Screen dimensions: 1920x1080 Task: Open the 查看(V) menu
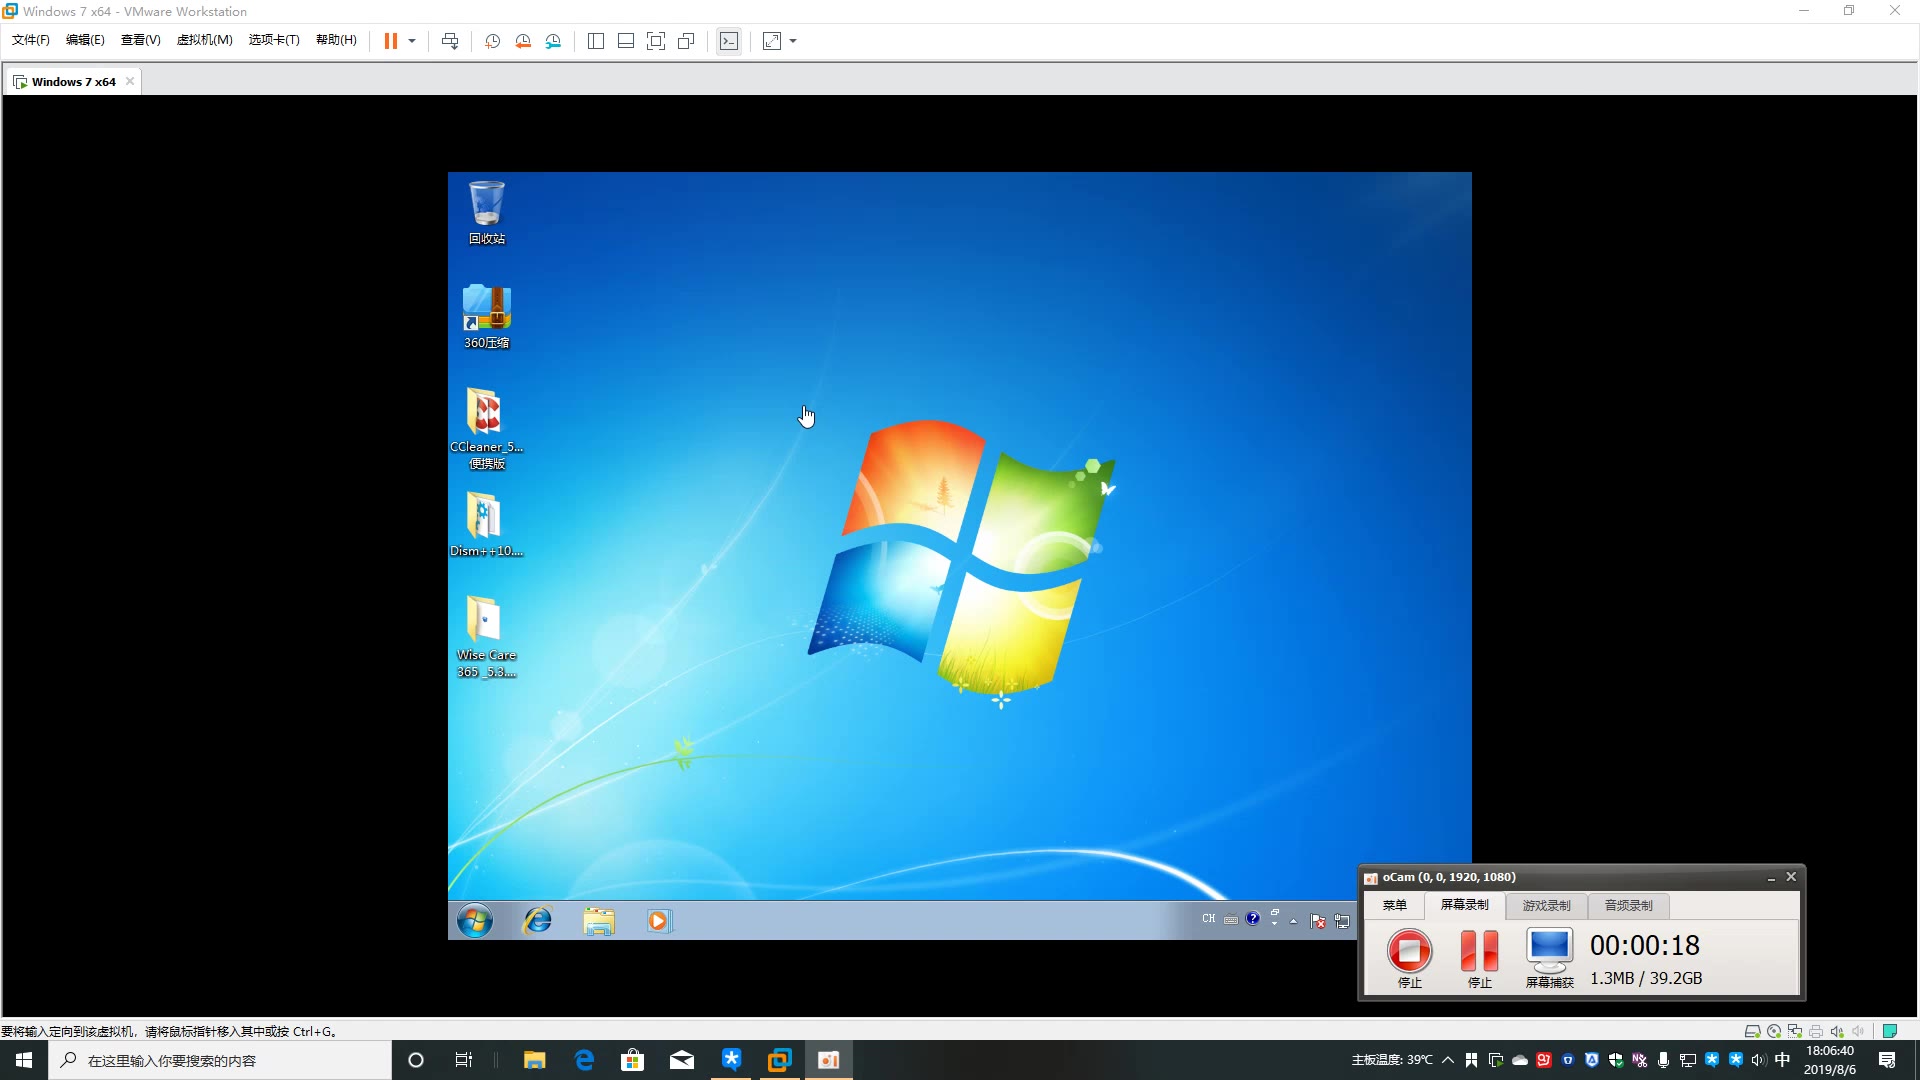140,40
